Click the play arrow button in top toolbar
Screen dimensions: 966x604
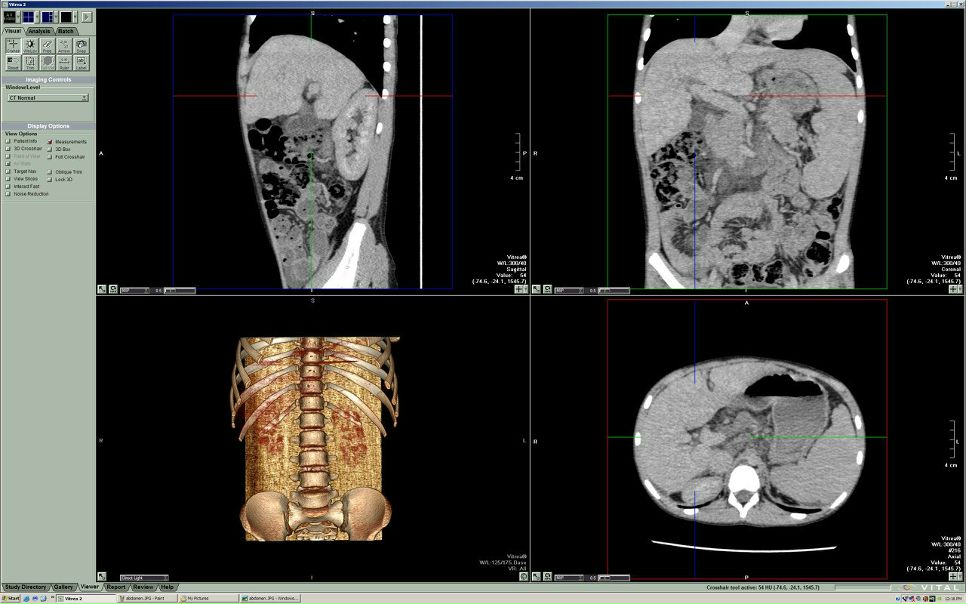coord(86,17)
